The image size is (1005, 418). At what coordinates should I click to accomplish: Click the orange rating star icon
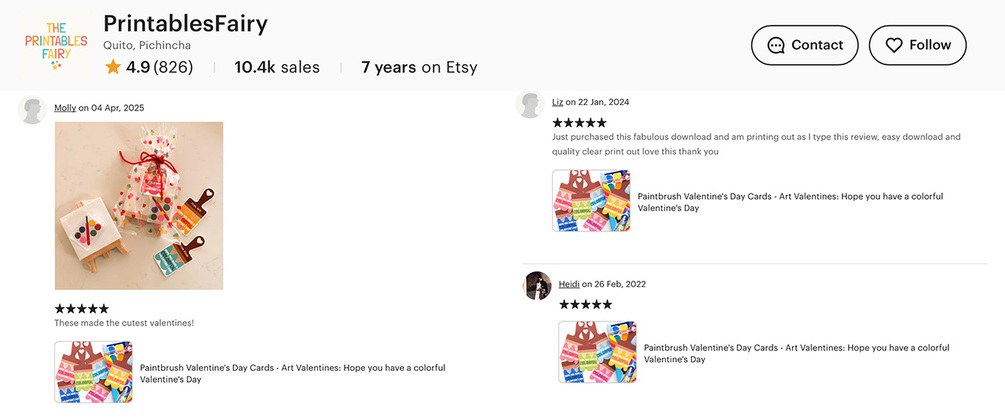coord(112,68)
